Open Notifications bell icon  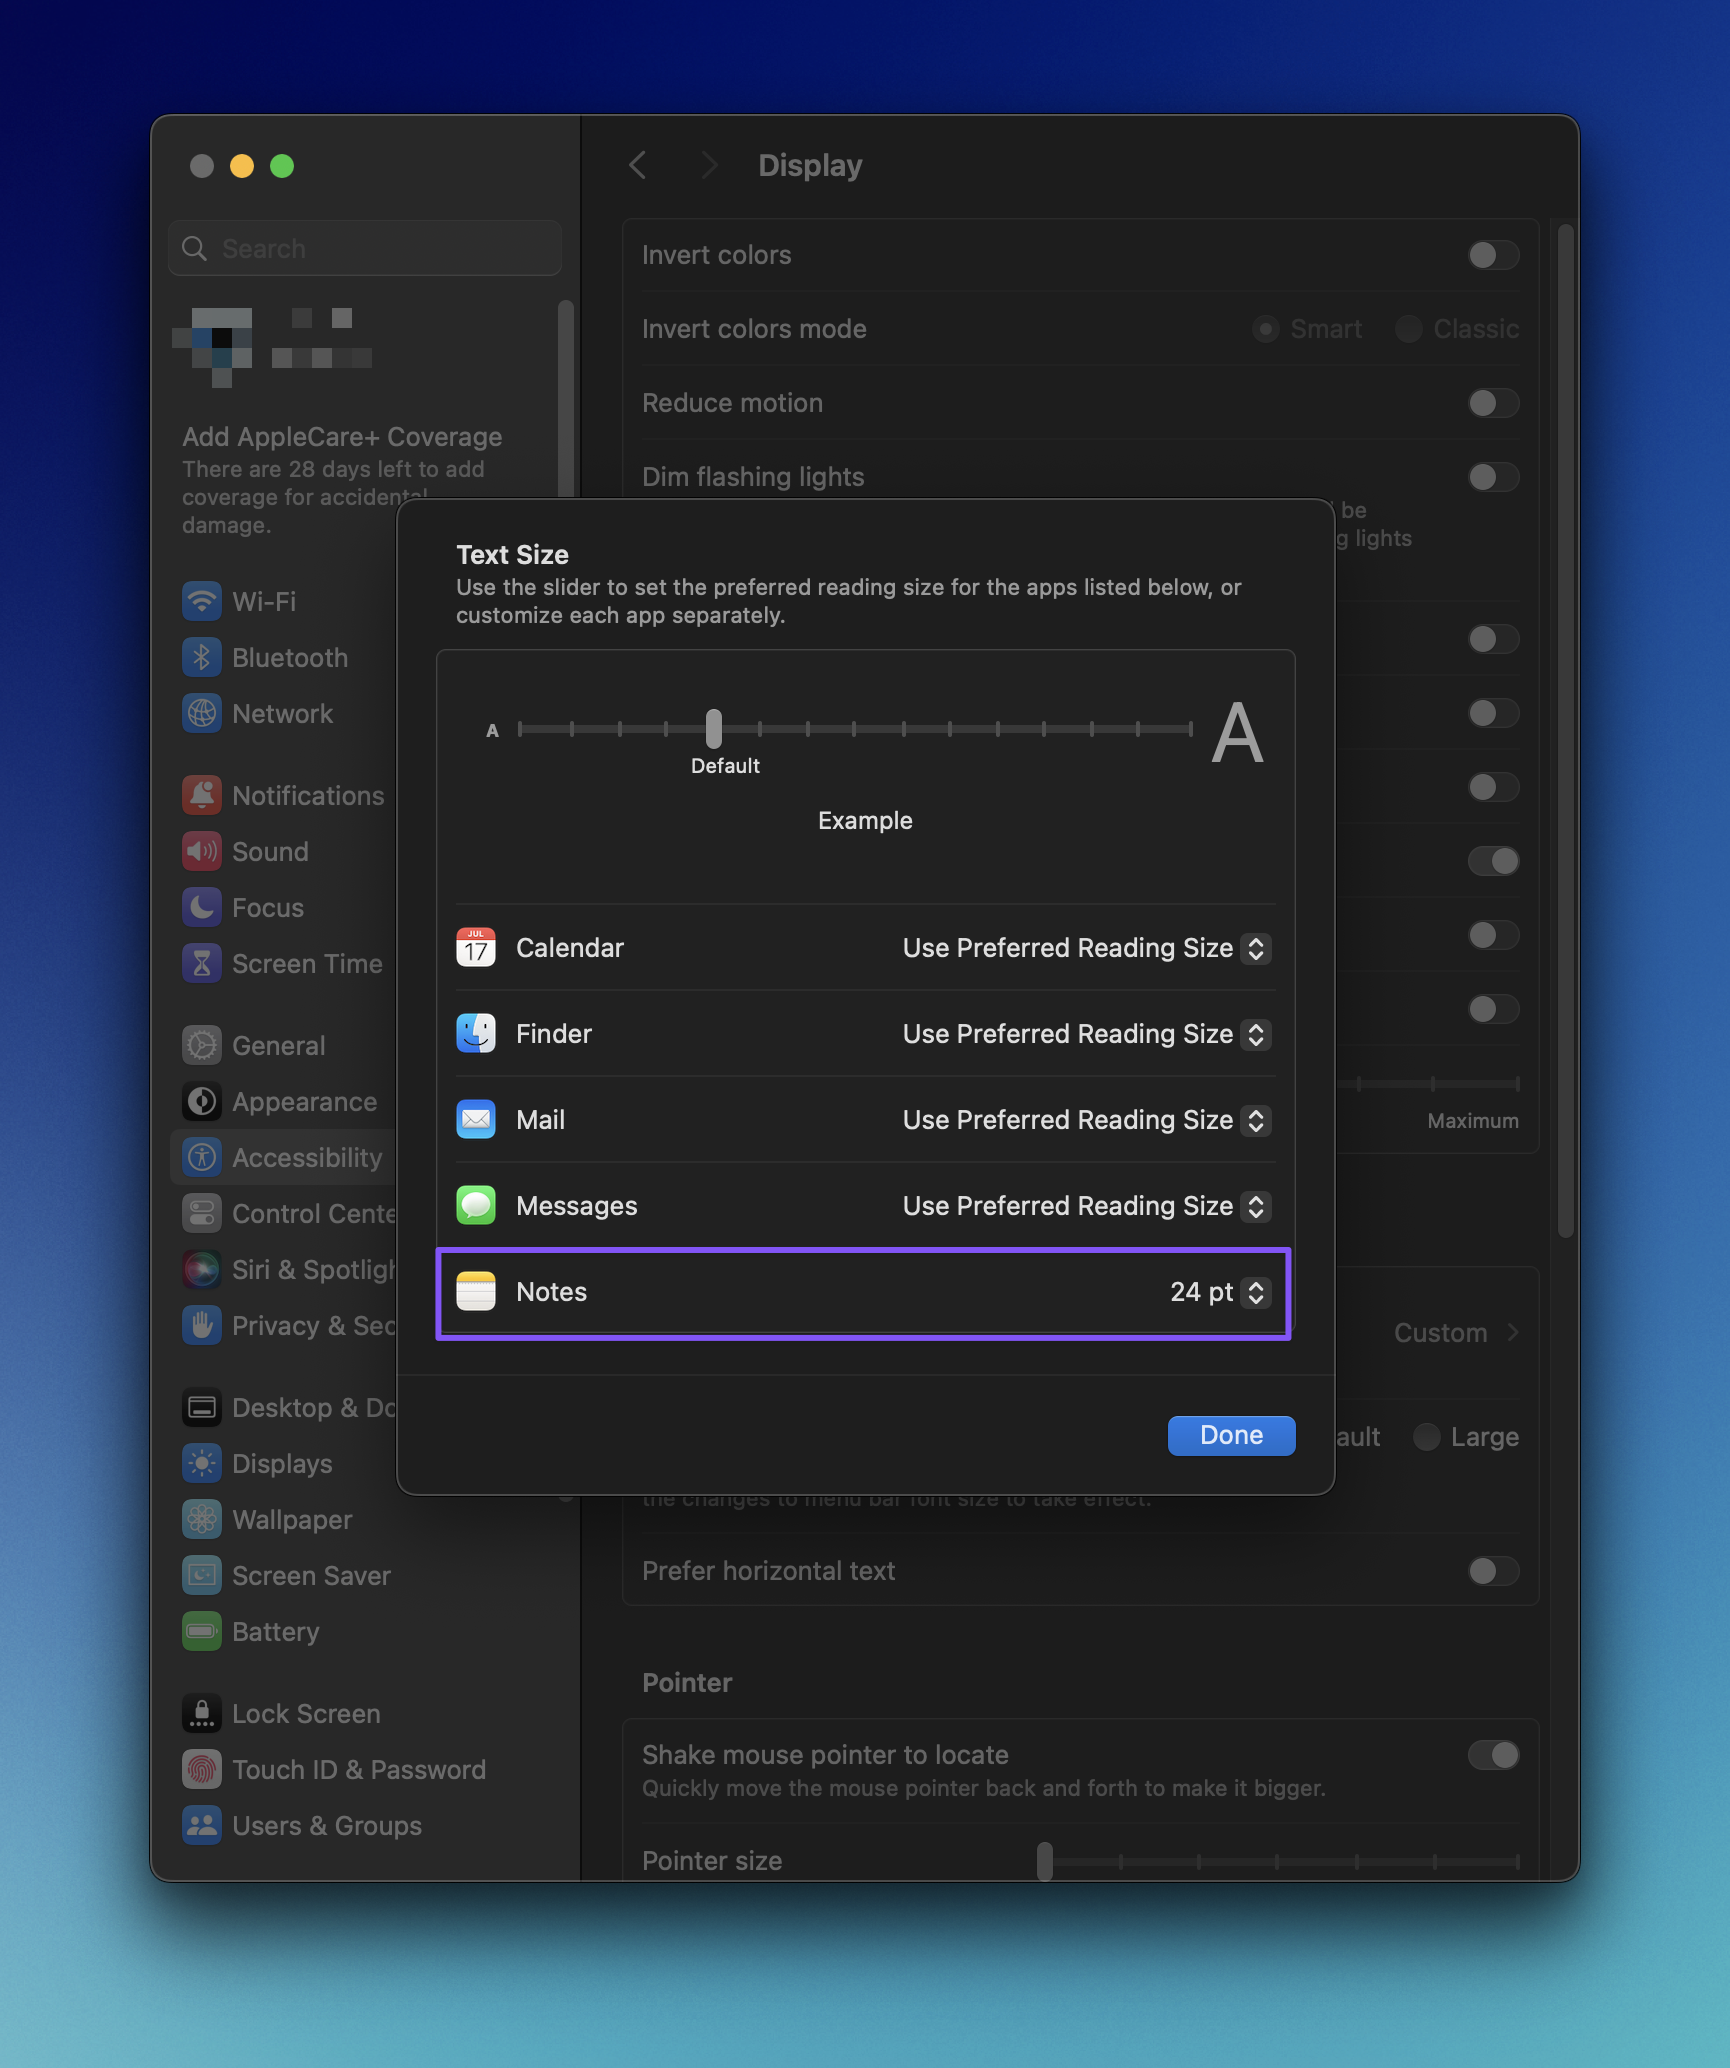coord(202,795)
